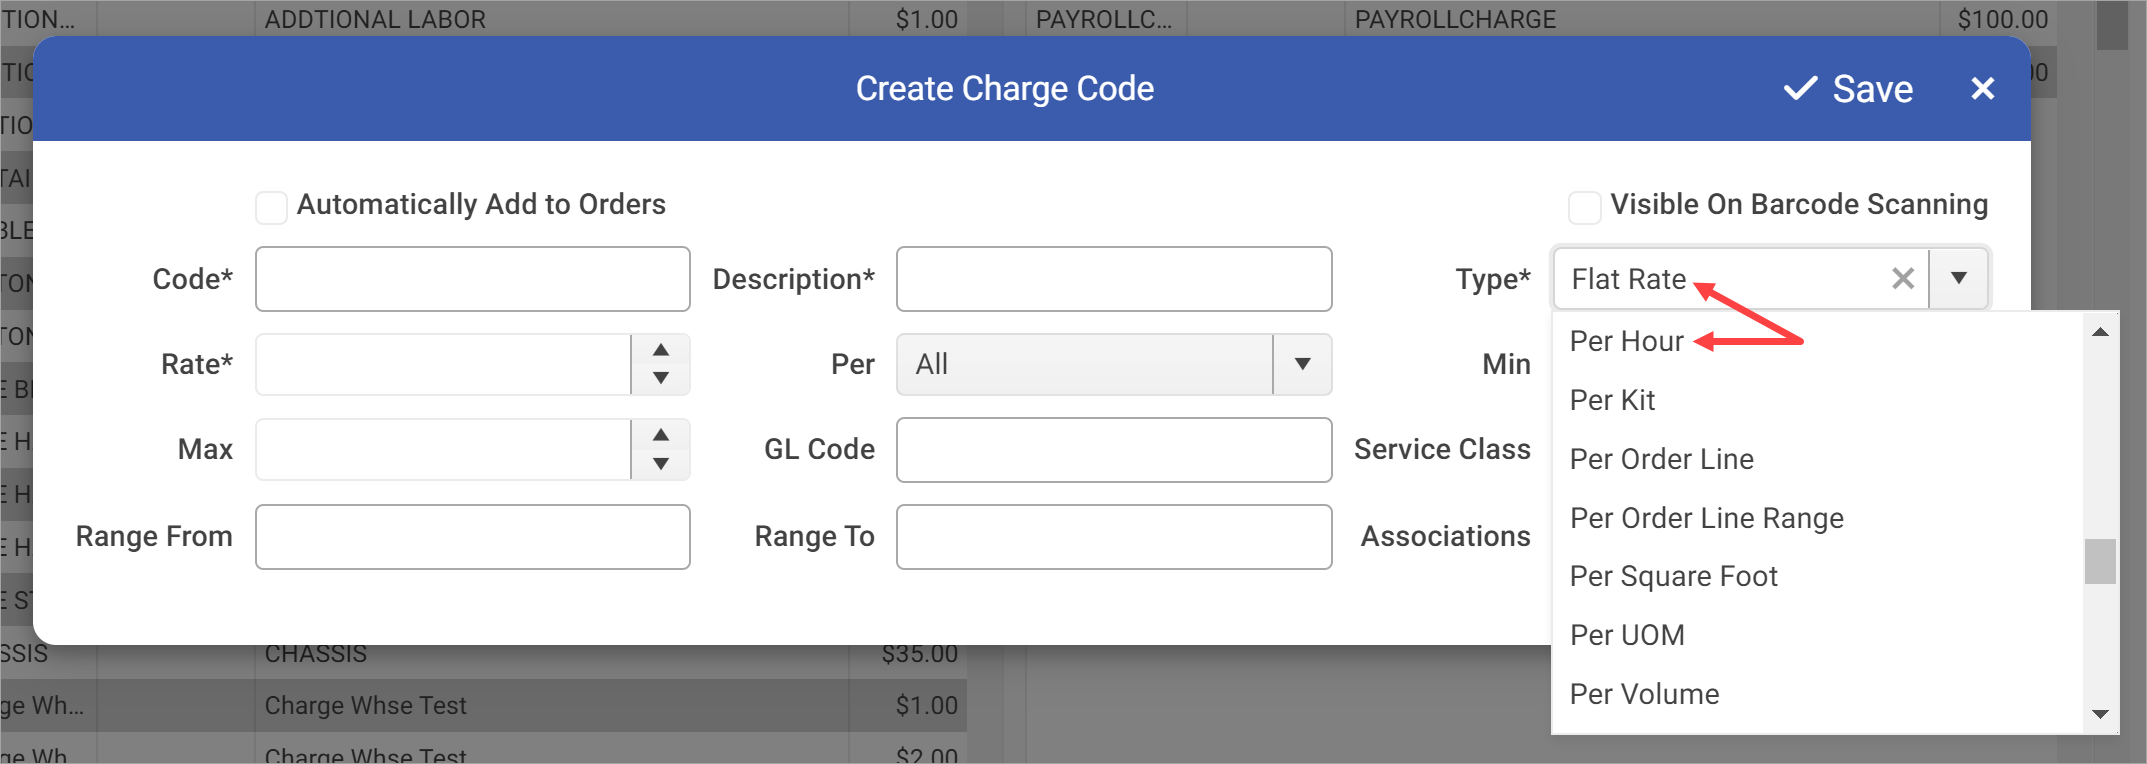Click the Max increment arrow
The width and height of the screenshot is (2147, 764).
click(662, 434)
